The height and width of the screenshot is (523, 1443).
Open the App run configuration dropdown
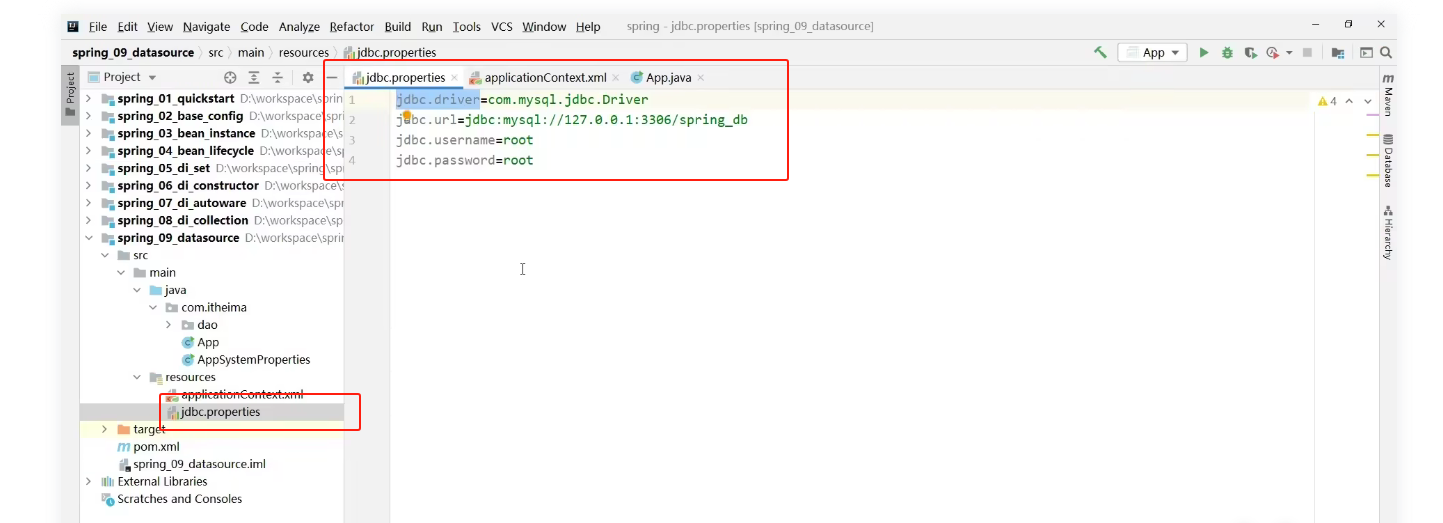[x=1152, y=52]
